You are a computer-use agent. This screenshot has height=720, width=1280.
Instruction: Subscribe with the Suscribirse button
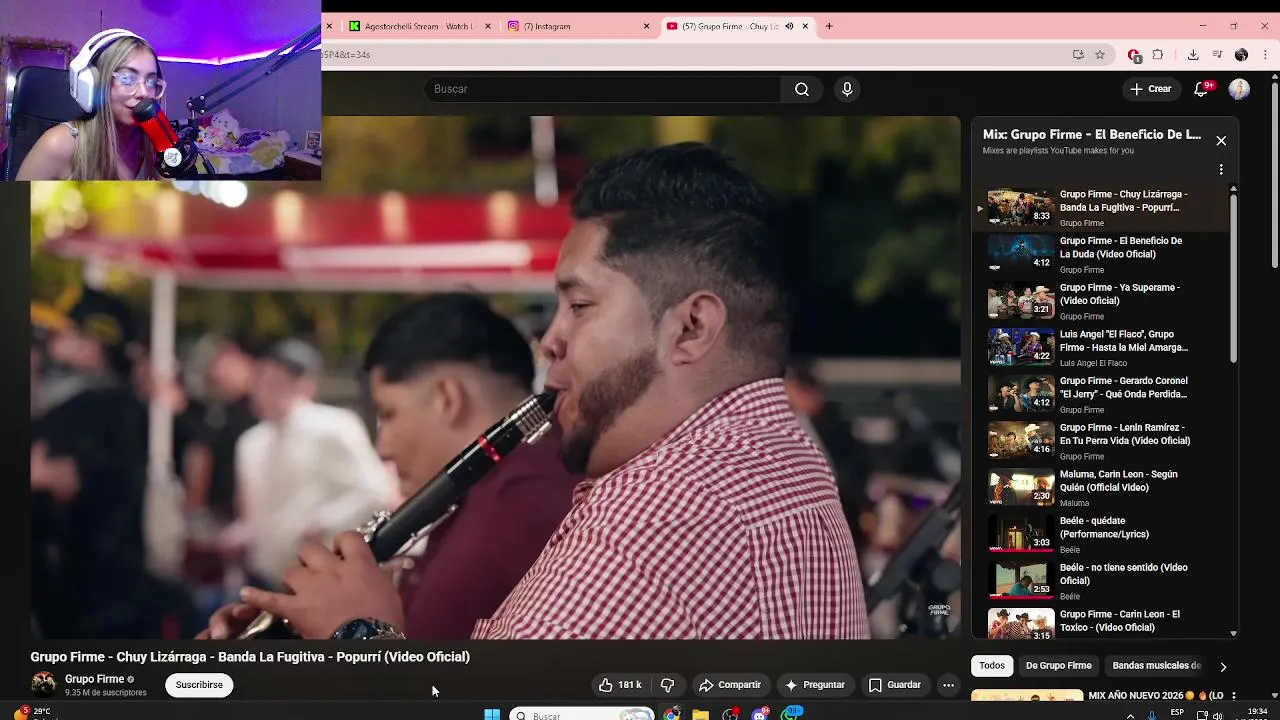point(199,685)
